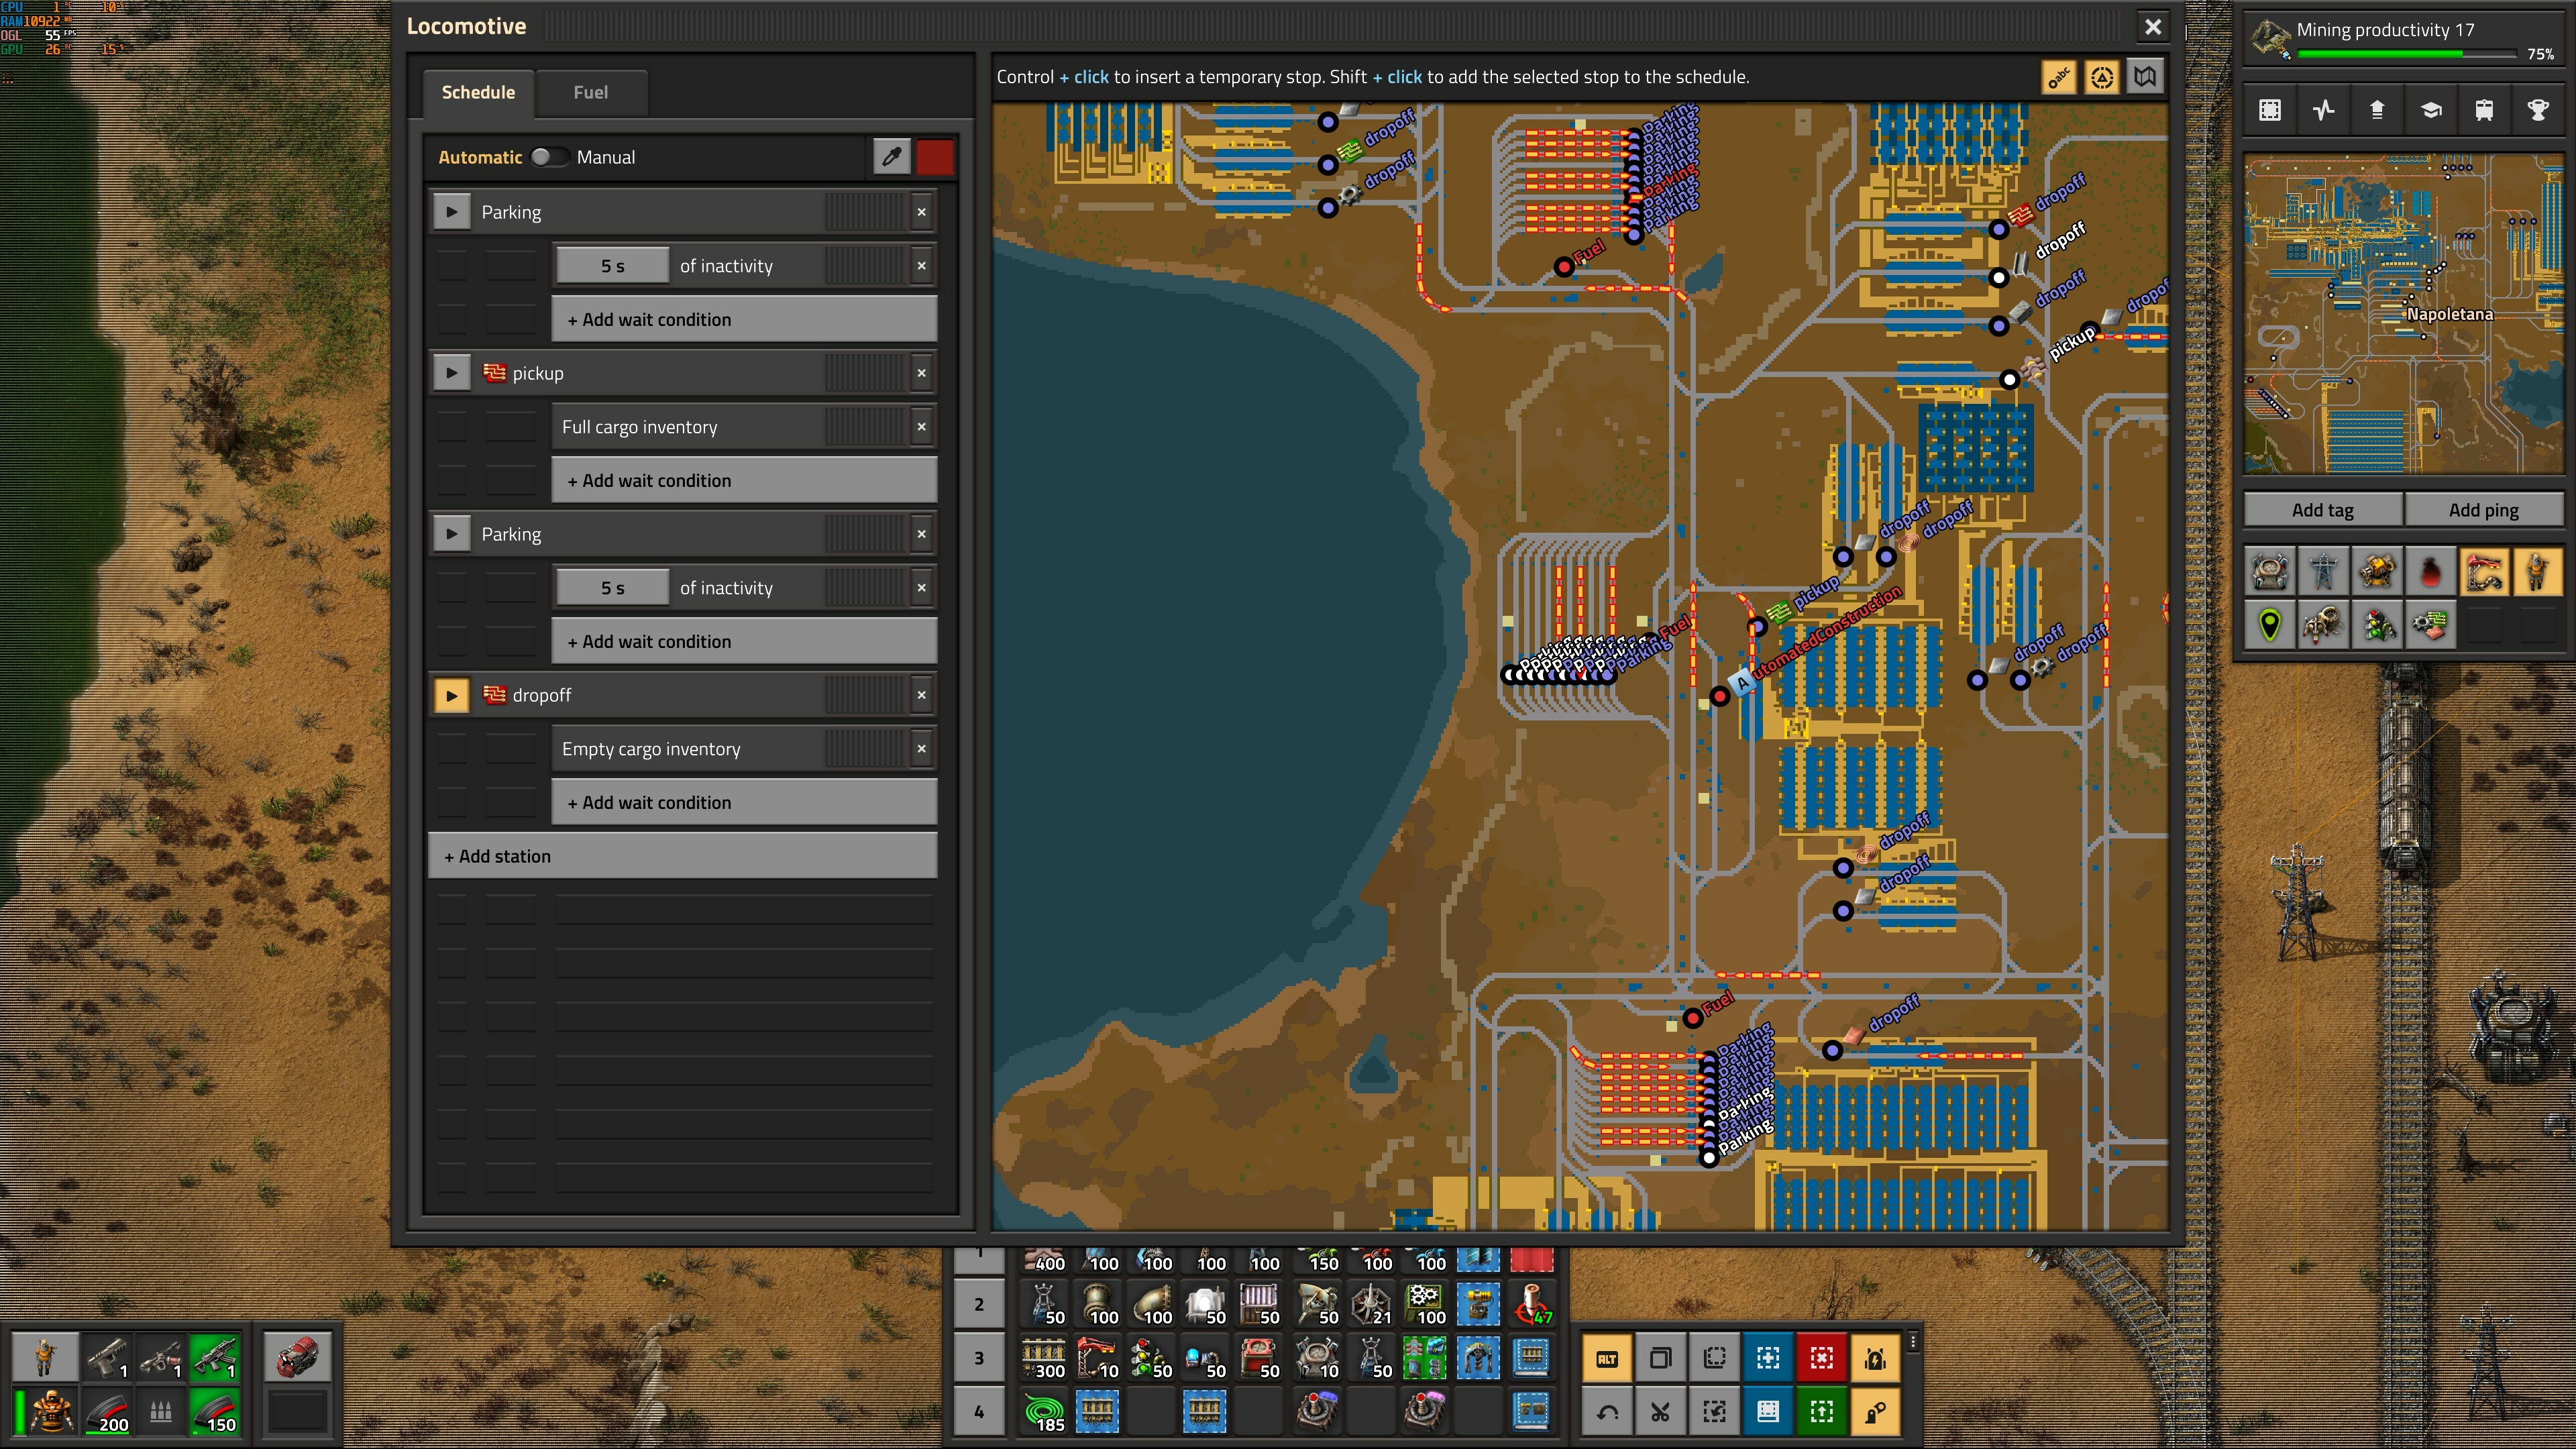Click the pencil rename train icon

click(891, 157)
